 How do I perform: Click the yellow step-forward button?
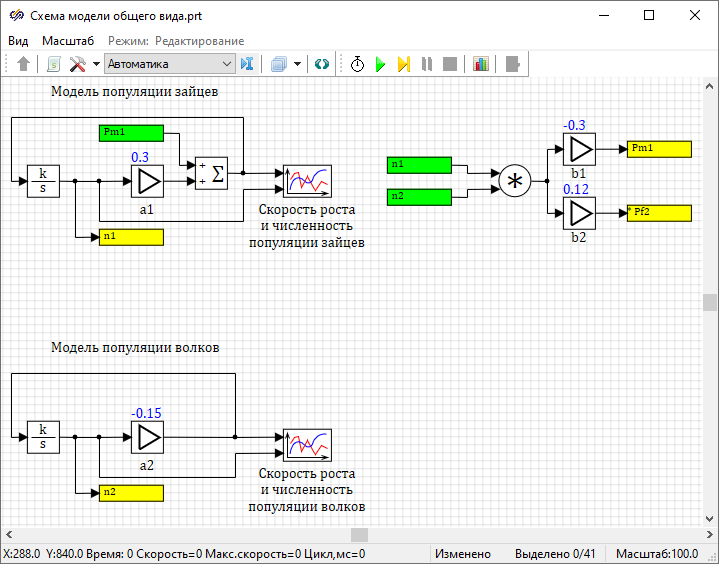403,64
